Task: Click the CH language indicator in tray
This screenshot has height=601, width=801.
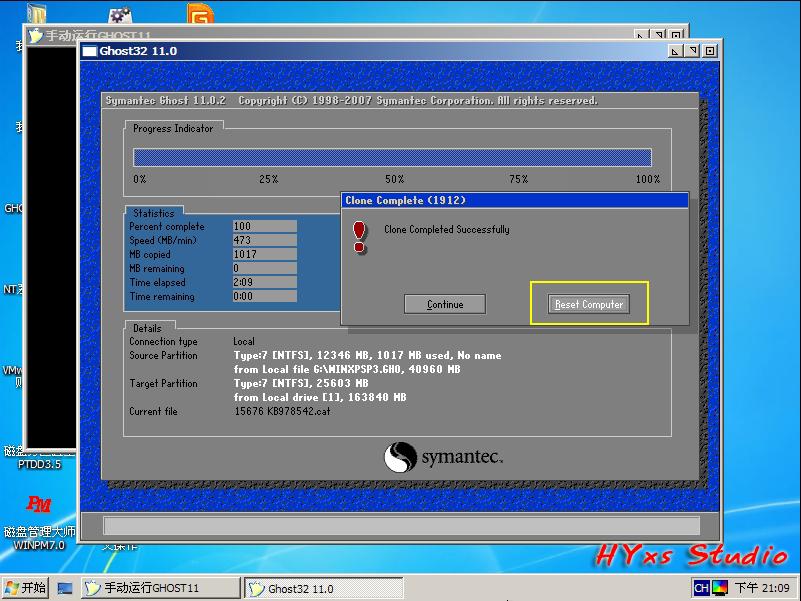Action: click(x=701, y=588)
